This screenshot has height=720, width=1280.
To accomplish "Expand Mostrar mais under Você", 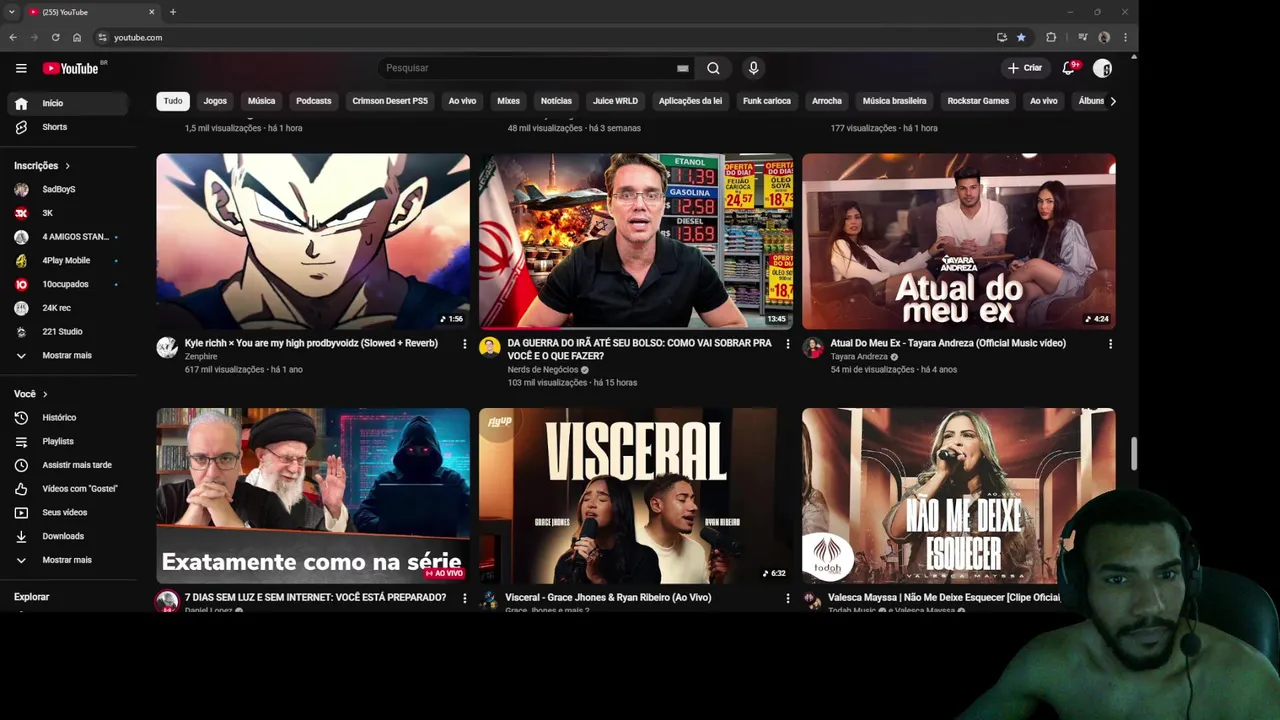I will point(66,560).
